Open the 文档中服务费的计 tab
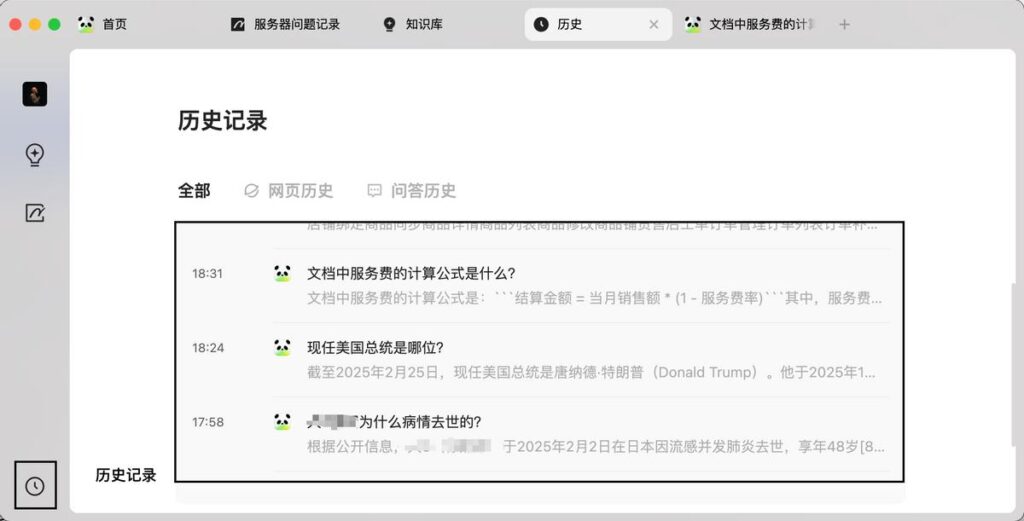Image resolution: width=1024 pixels, height=521 pixels. pyautogui.click(x=751, y=24)
